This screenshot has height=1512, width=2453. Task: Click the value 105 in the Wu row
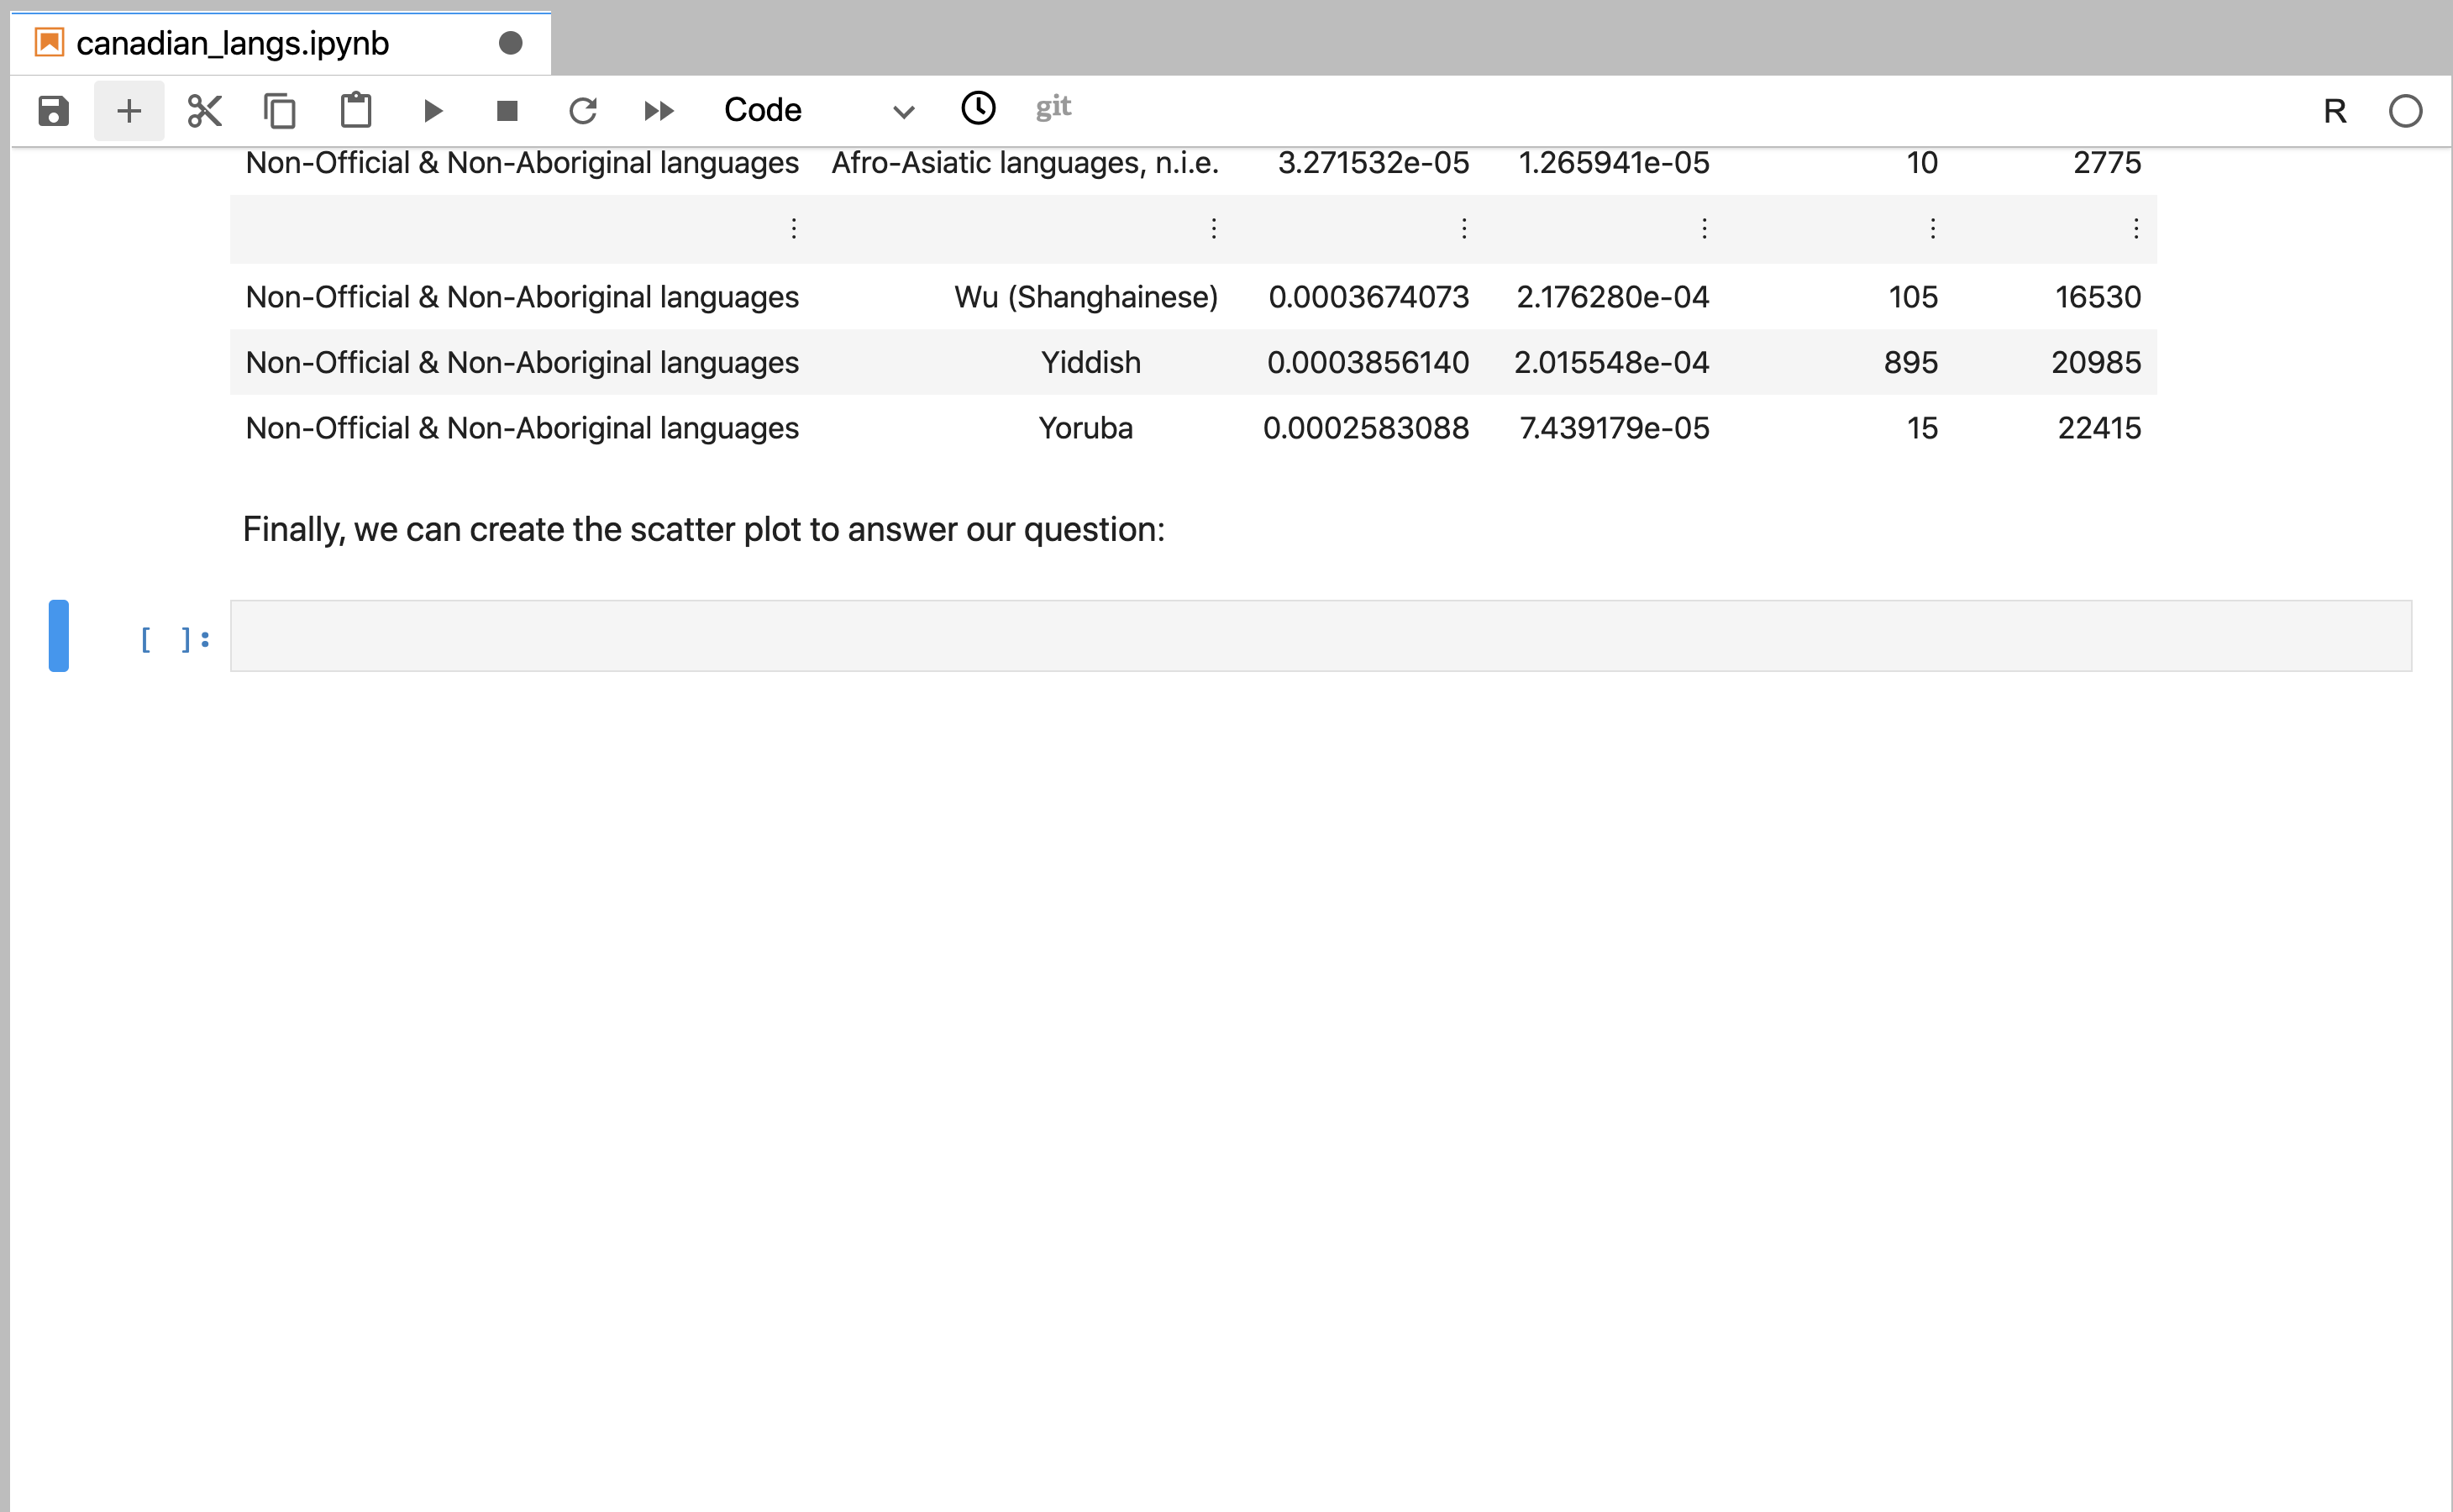click(1912, 297)
